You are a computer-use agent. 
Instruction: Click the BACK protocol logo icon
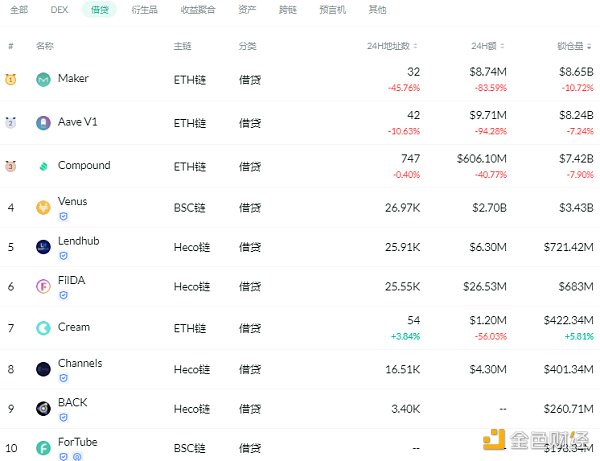click(x=43, y=408)
